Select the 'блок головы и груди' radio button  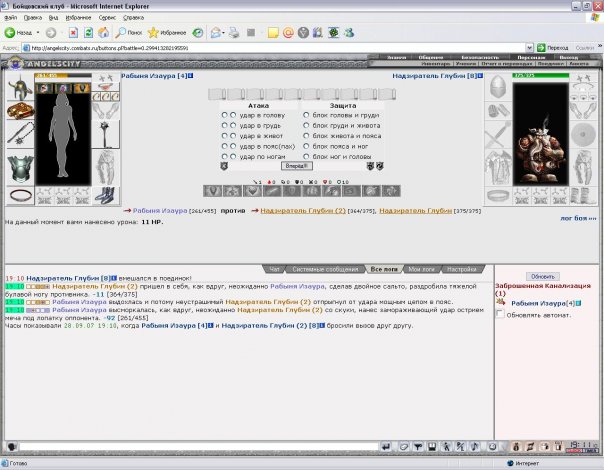pyautogui.click(x=306, y=115)
